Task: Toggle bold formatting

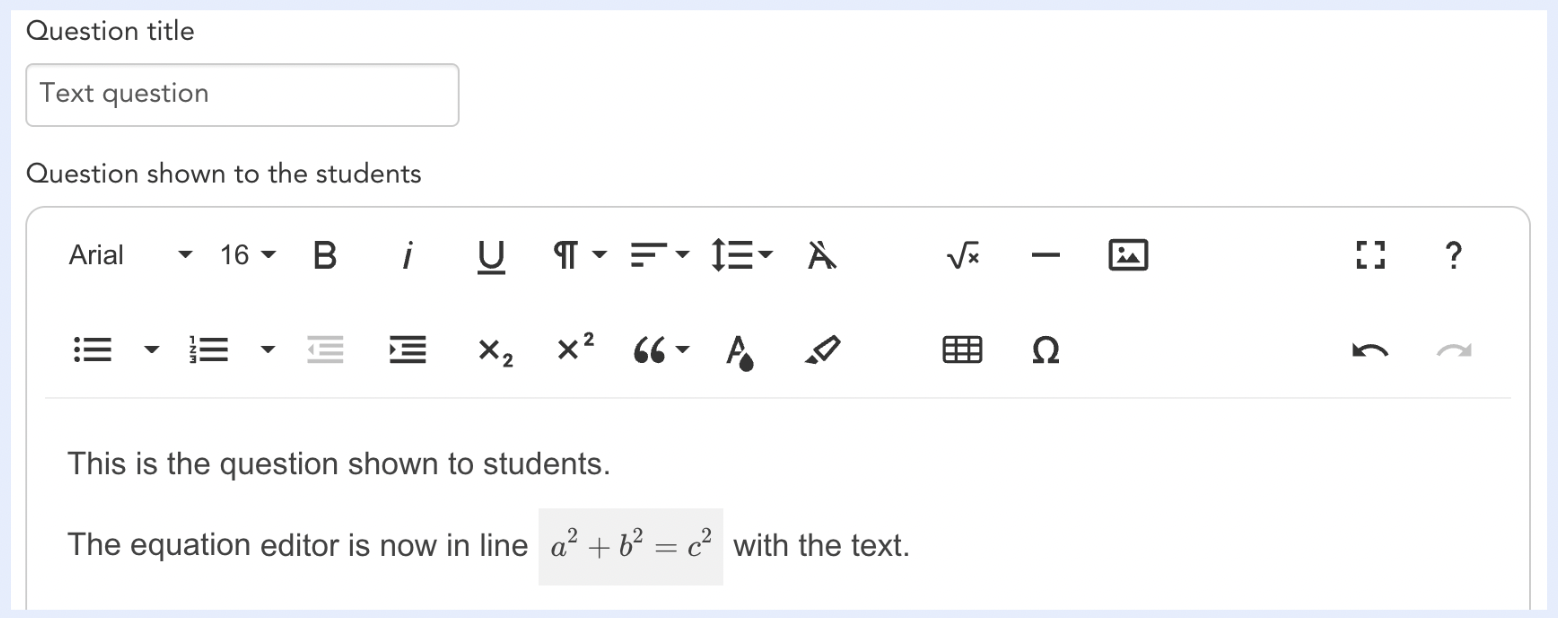Action: pyautogui.click(x=323, y=255)
